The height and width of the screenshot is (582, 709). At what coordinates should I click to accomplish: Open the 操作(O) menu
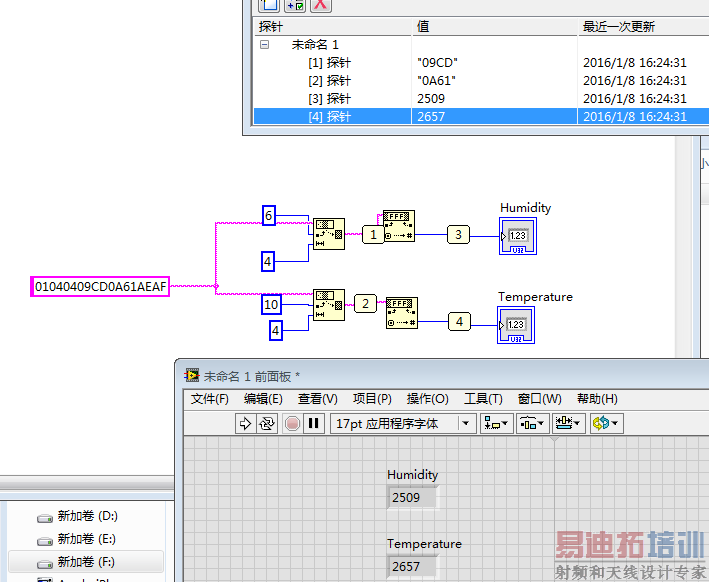[x=427, y=399]
